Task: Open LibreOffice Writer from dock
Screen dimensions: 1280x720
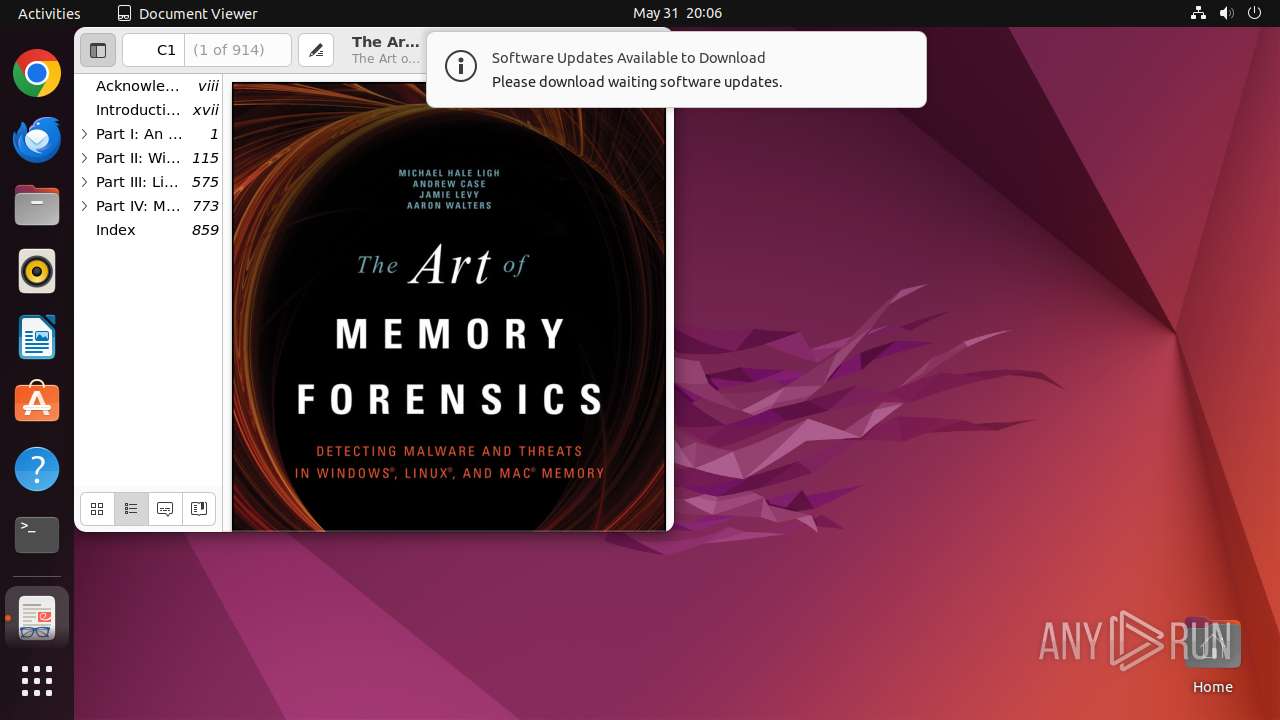Action: click(37, 338)
